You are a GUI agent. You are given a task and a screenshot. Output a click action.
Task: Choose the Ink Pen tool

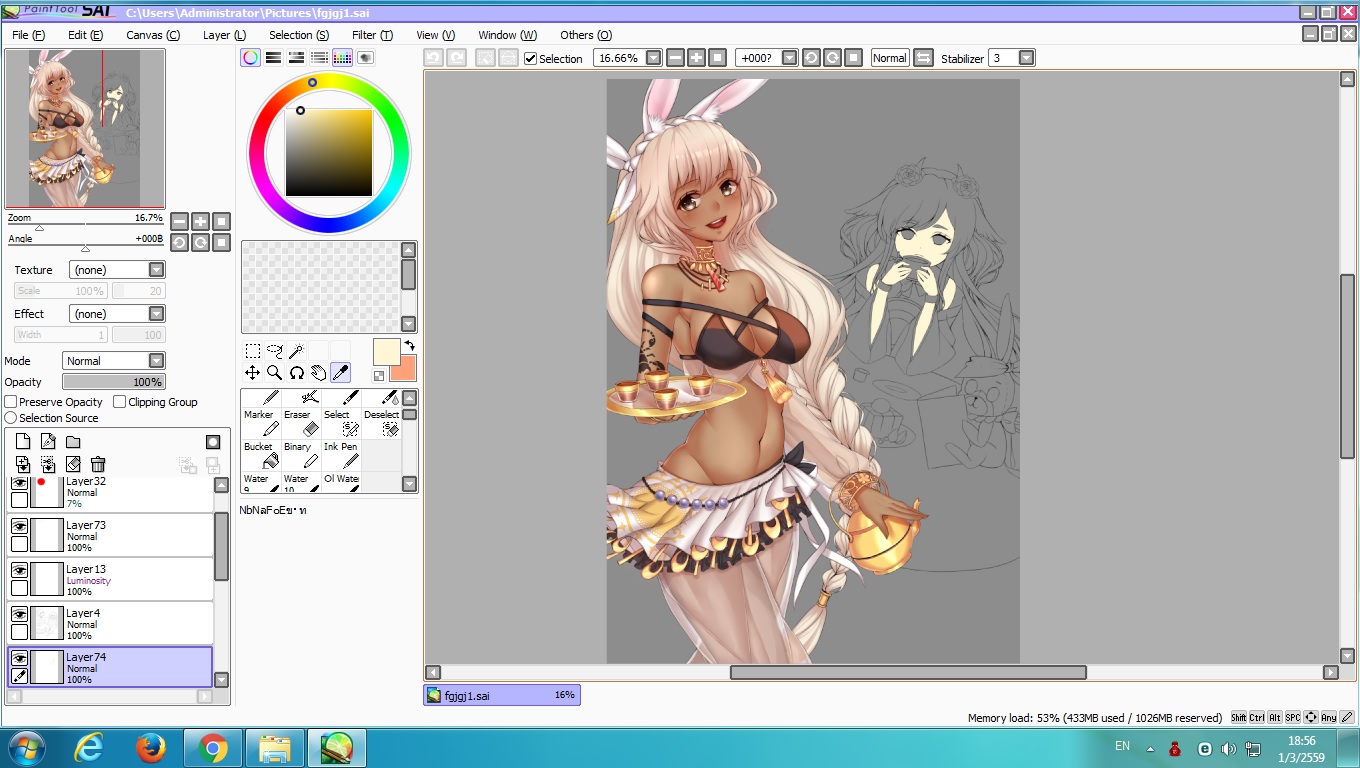click(x=341, y=455)
